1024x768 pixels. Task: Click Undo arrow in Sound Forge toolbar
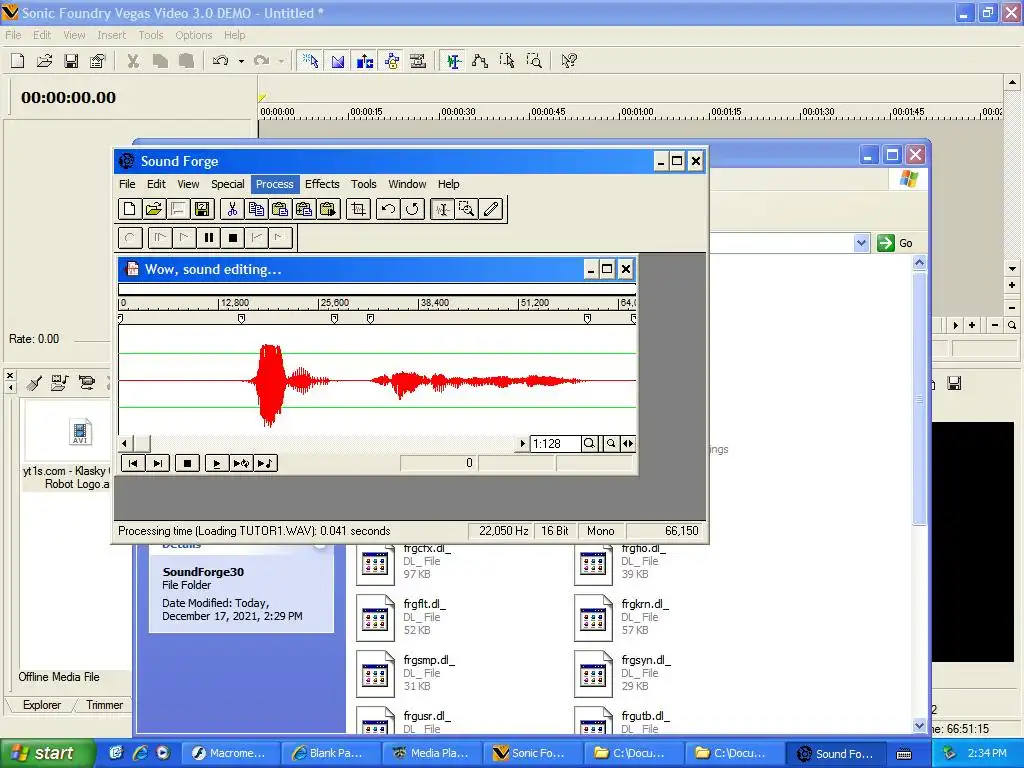(388, 209)
